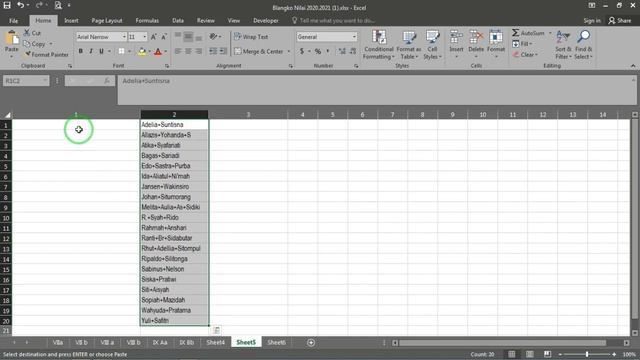This screenshot has width=640, height=360.
Task: Click Increase Decimal icon
Action: pos(342,51)
